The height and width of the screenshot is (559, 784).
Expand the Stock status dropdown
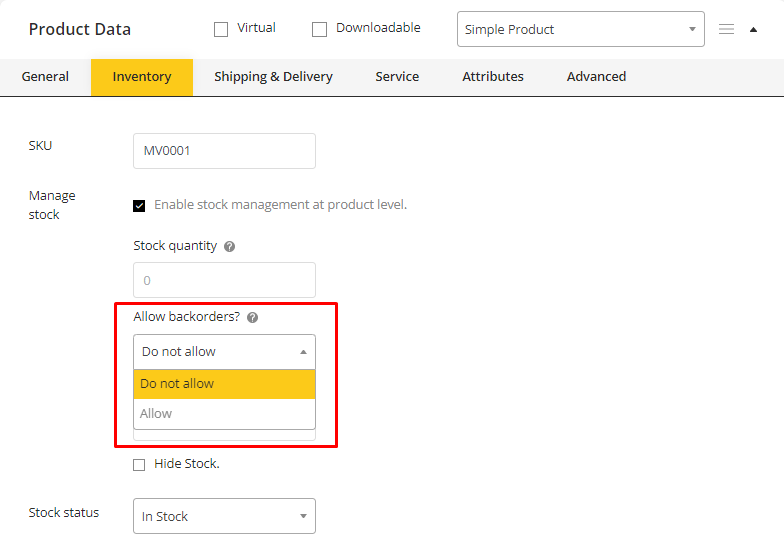[224, 516]
